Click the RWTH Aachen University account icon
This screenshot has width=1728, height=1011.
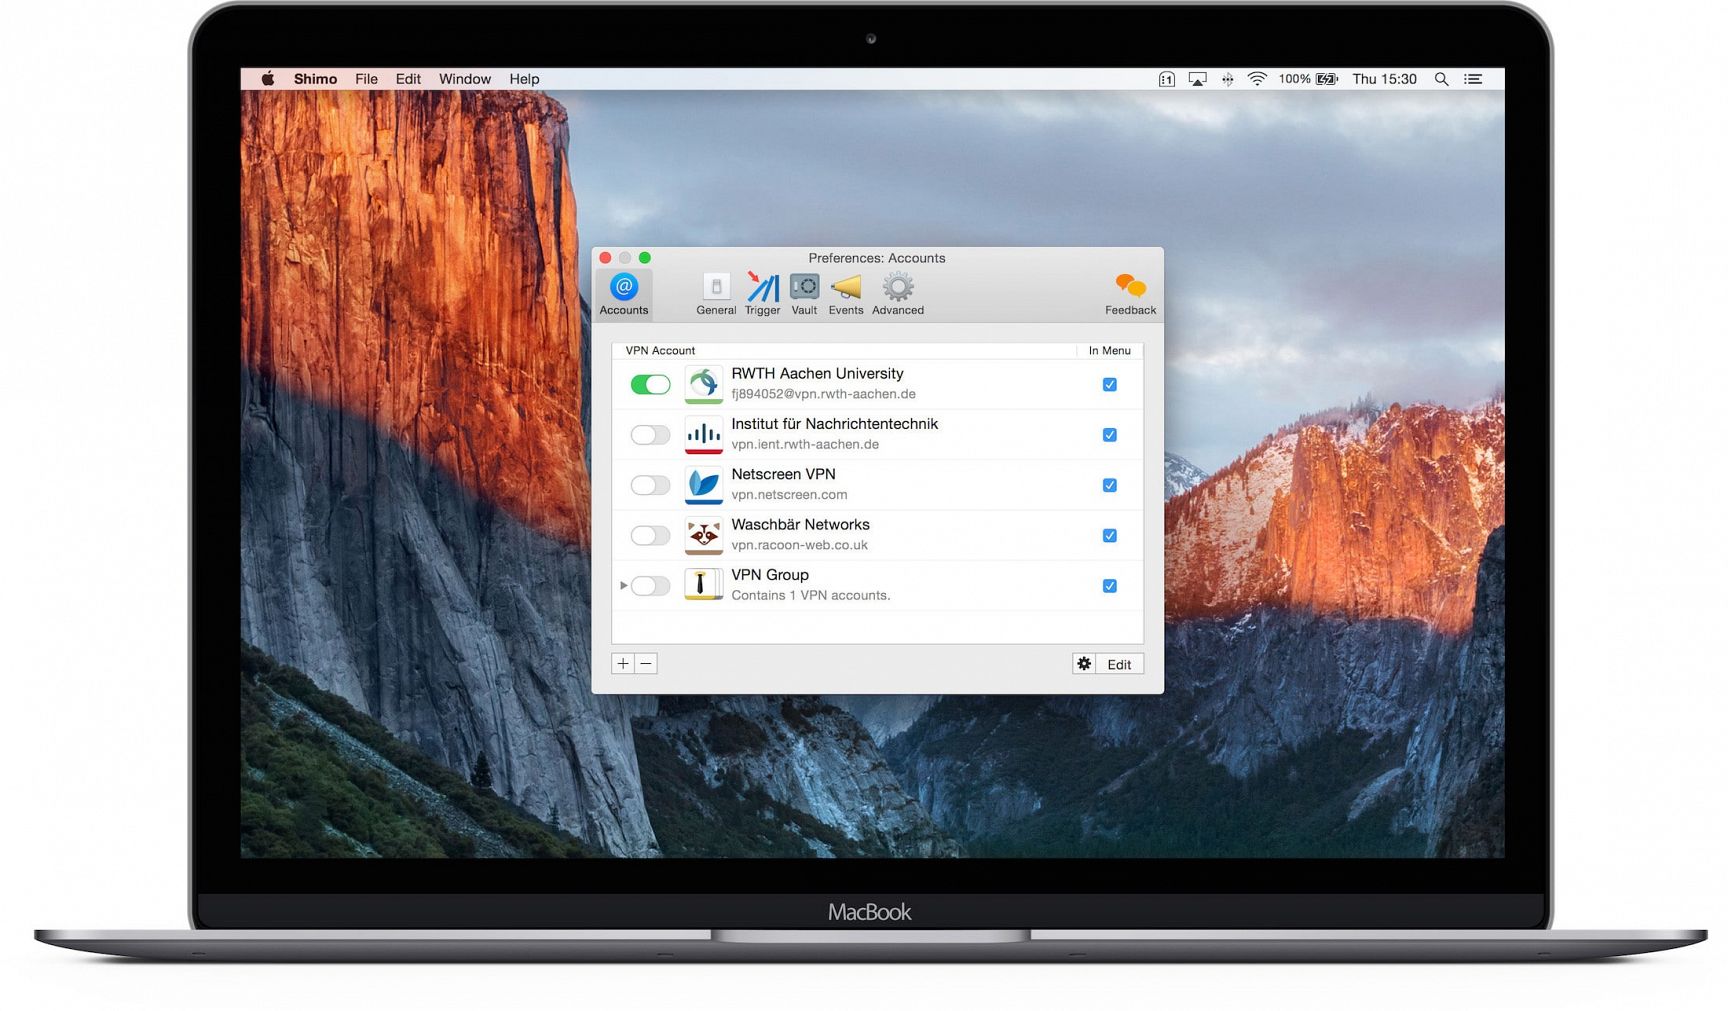click(704, 384)
